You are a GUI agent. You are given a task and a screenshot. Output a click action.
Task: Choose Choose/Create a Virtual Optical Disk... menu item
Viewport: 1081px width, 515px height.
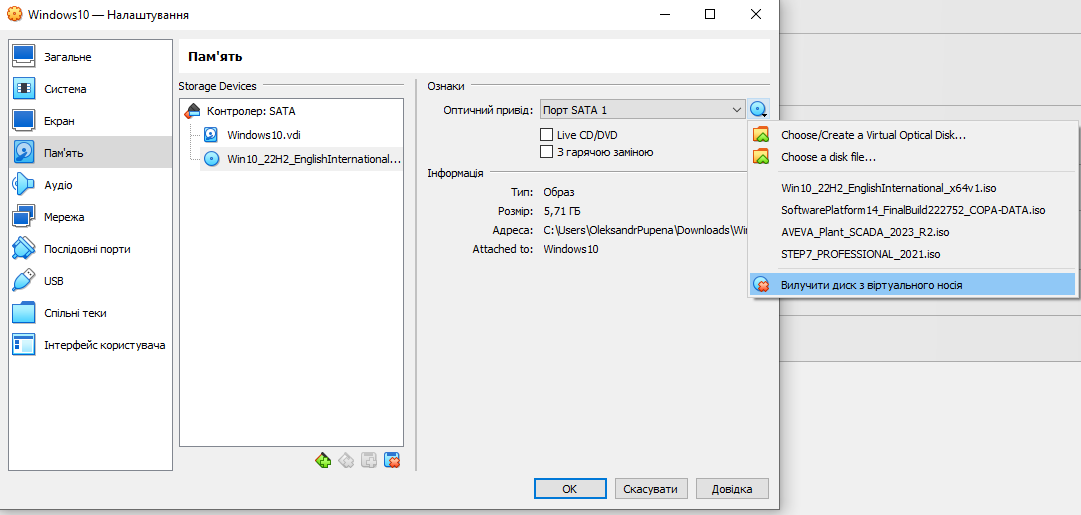[912, 135]
